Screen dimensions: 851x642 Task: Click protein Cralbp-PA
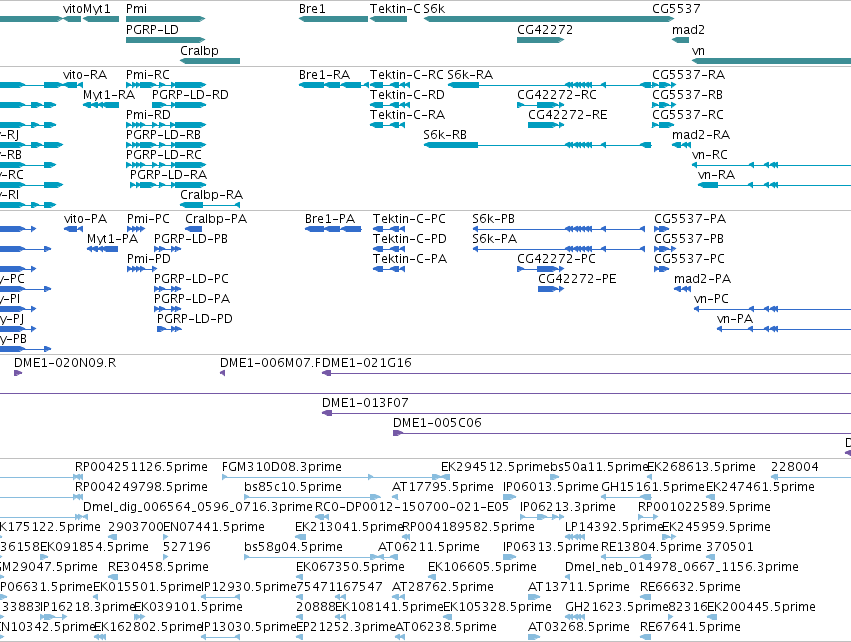pyautogui.click(x=215, y=219)
